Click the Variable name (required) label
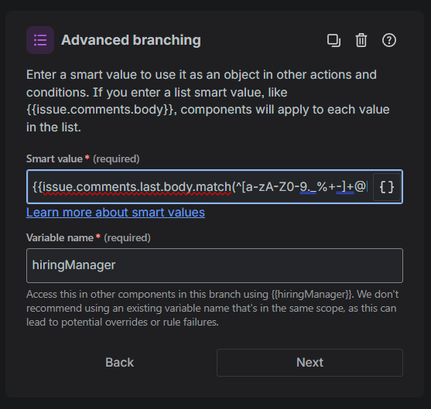Image resolution: width=431 pixels, height=409 pixels. click(x=88, y=238)
